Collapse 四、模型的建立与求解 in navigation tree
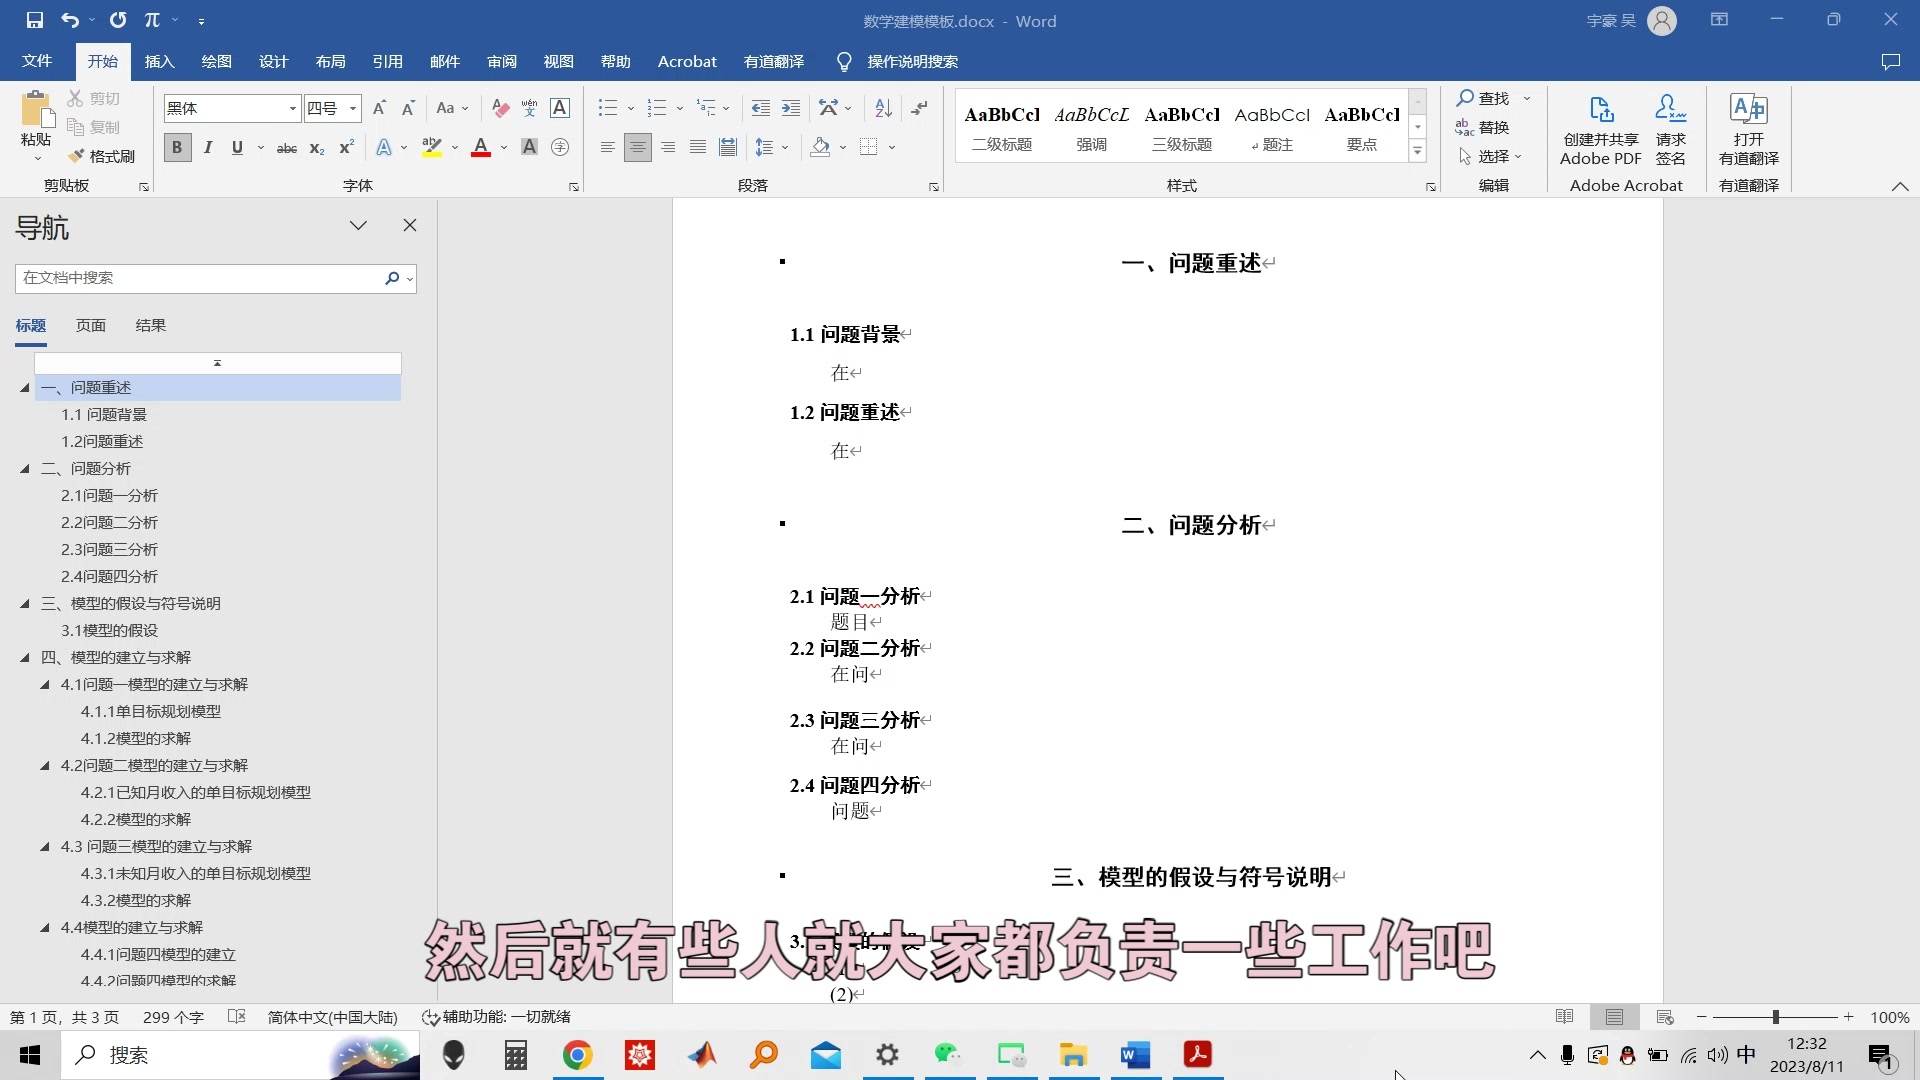 tap(25, 657)
